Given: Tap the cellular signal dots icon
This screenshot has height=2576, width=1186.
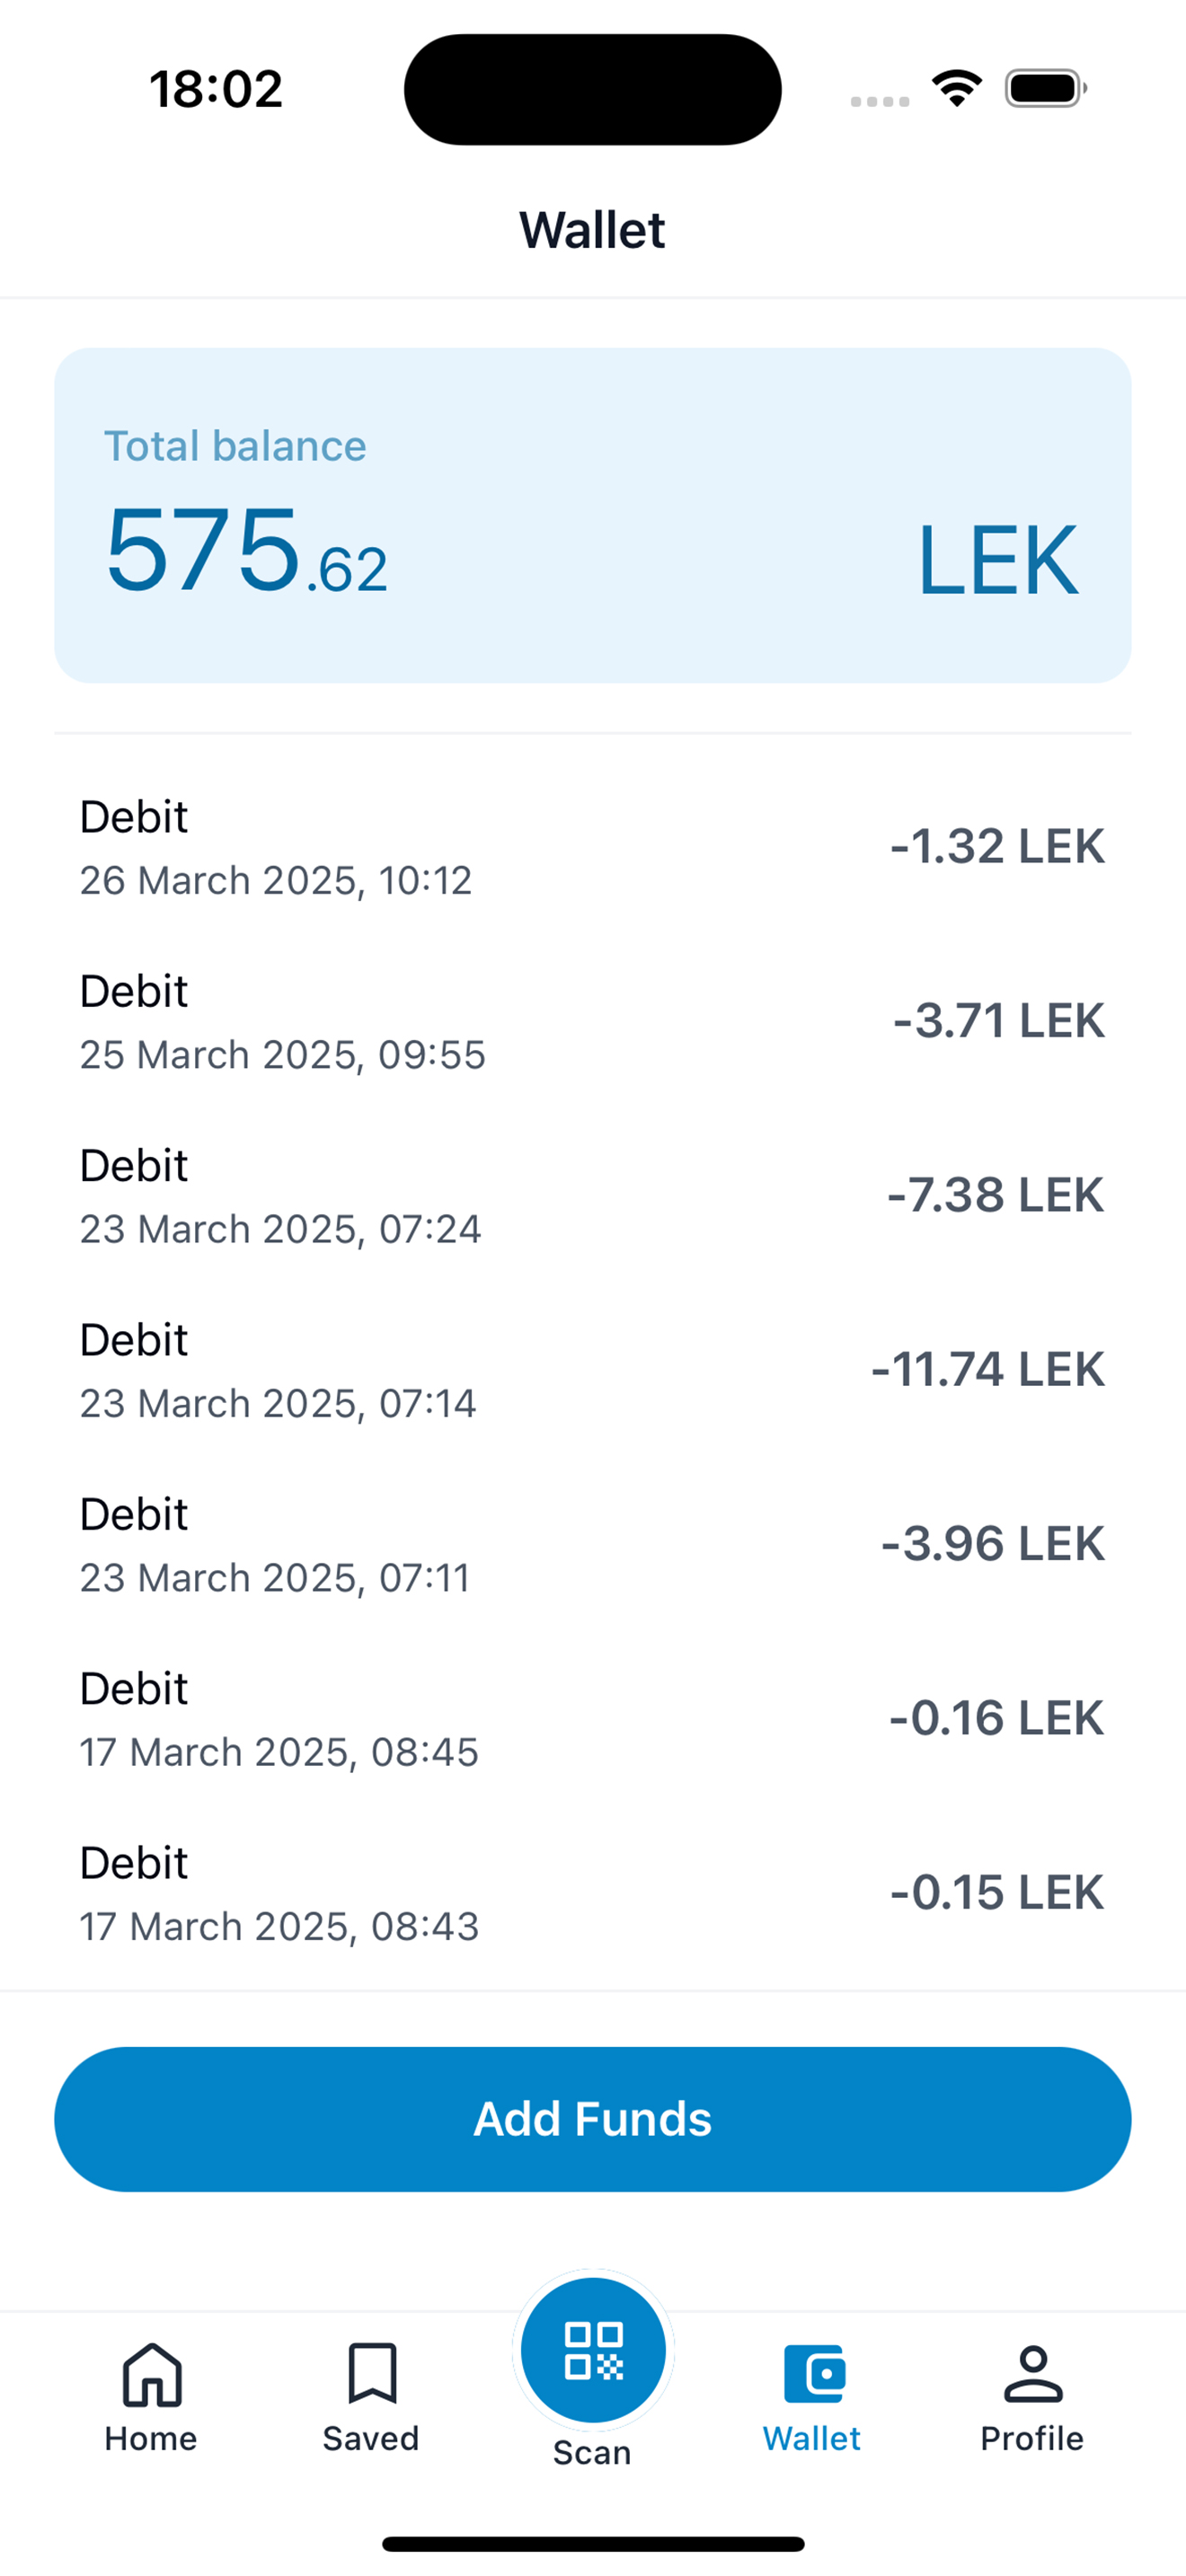Looking at the screenshot, I should 880,101.
